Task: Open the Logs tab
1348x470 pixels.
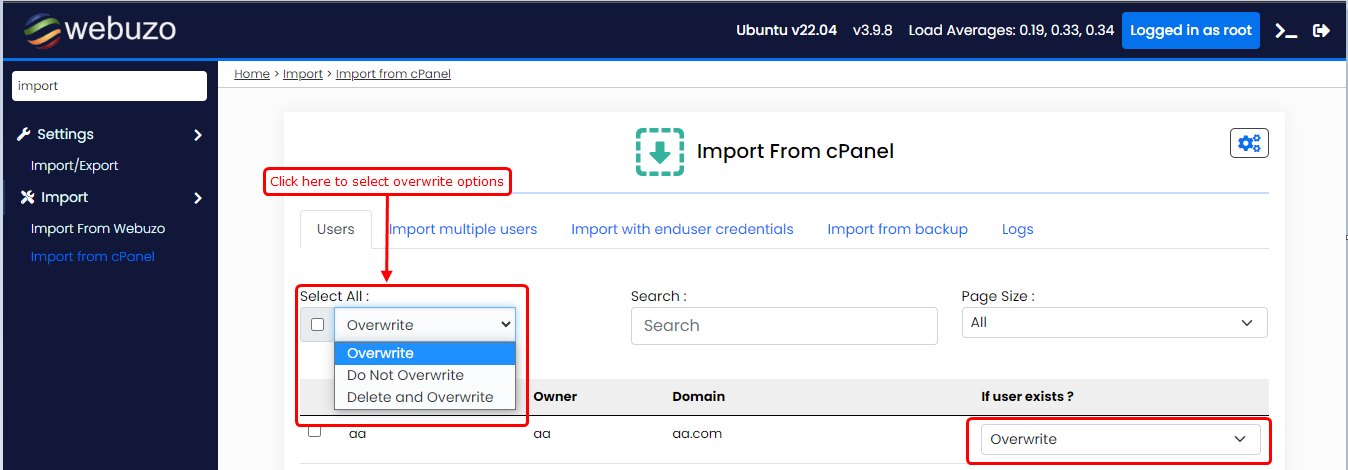Action: (1017, 229)
